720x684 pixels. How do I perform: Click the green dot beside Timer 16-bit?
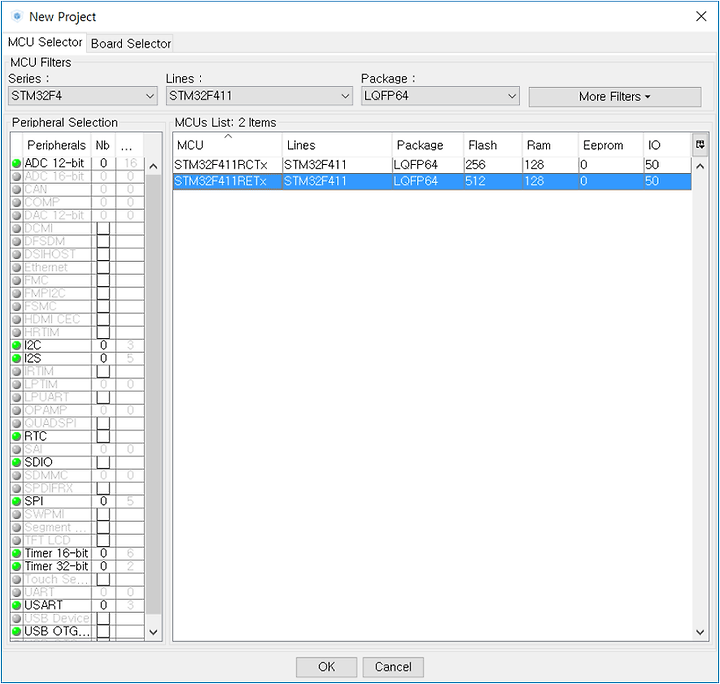(x=17, y=553)
